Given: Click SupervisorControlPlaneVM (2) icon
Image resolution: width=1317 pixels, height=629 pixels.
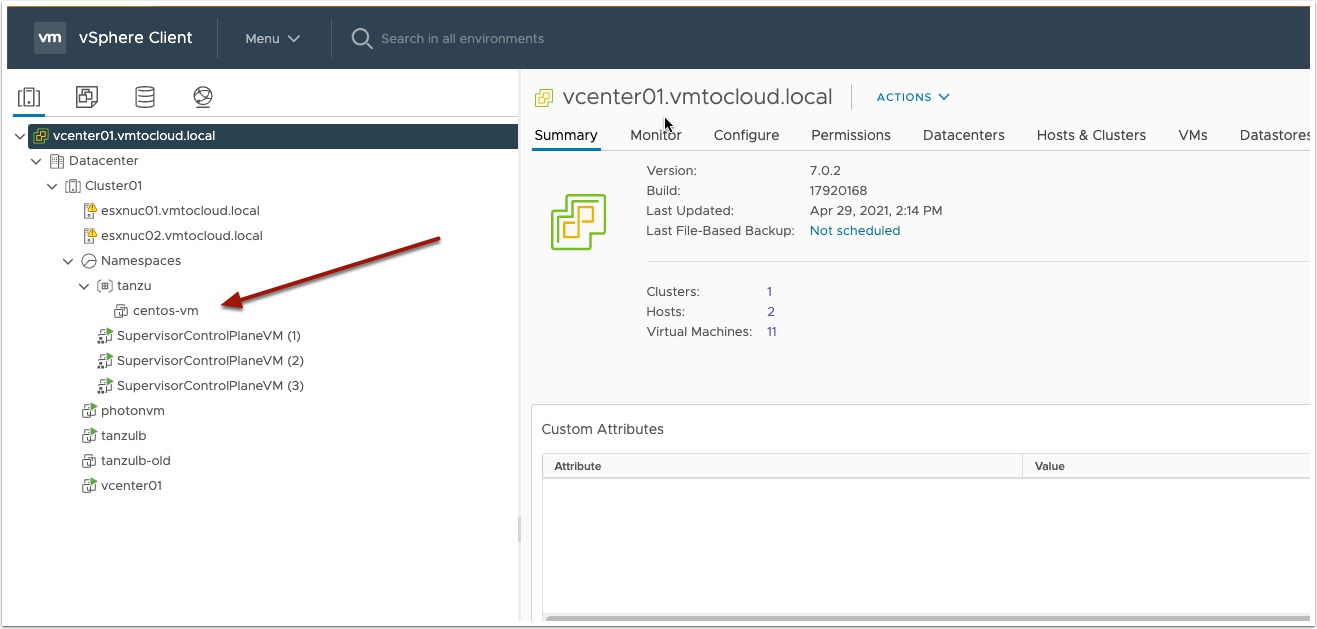Looking at the screenshot, I should pos(105,361).
